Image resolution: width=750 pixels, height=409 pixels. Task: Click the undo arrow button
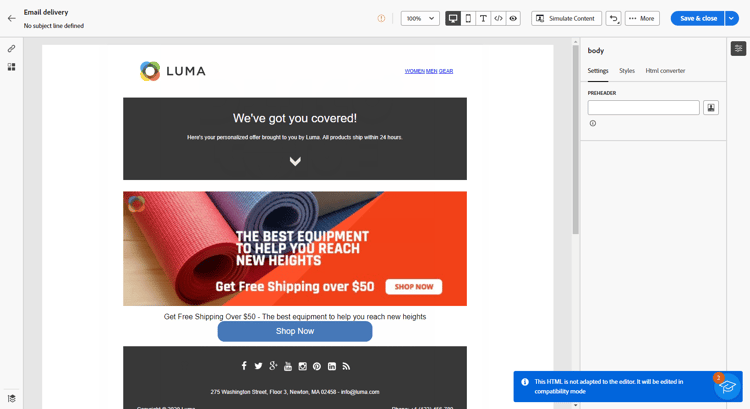click(614, 18)
